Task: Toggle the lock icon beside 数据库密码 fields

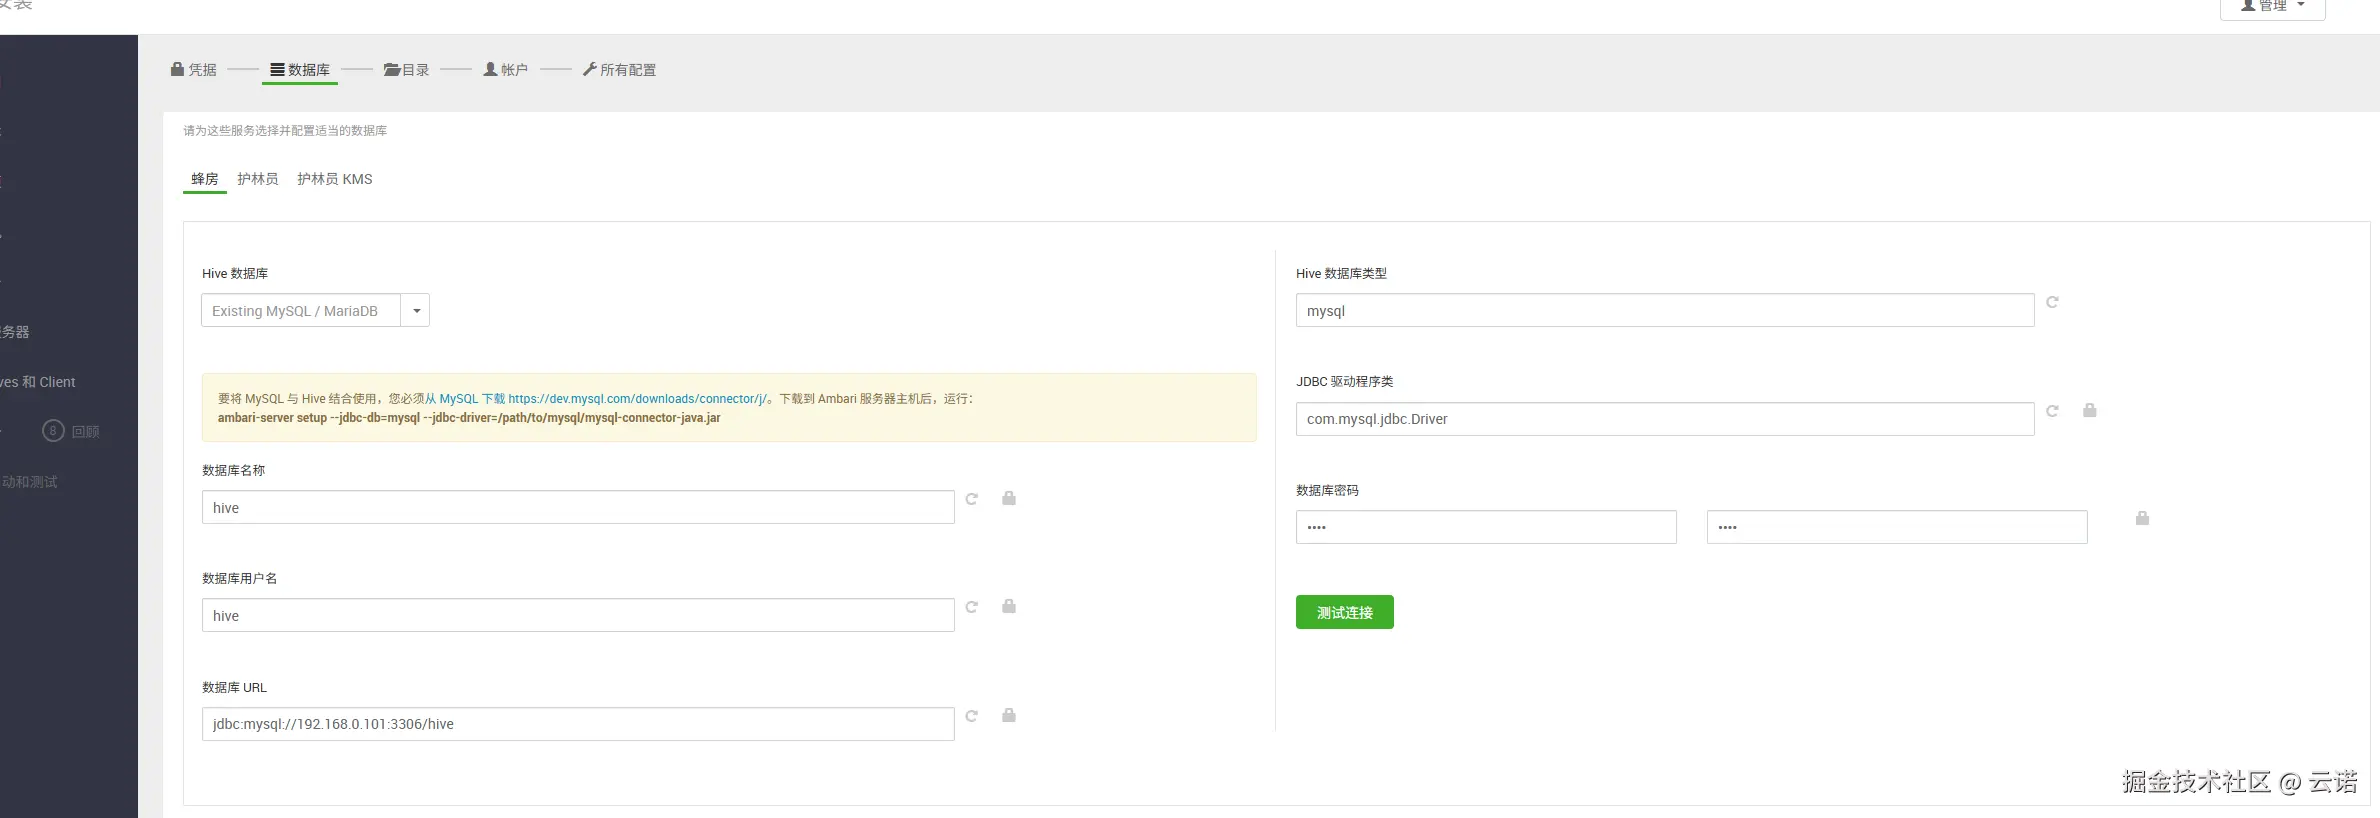Action: pyautogui.click(x=2142, y=518)
